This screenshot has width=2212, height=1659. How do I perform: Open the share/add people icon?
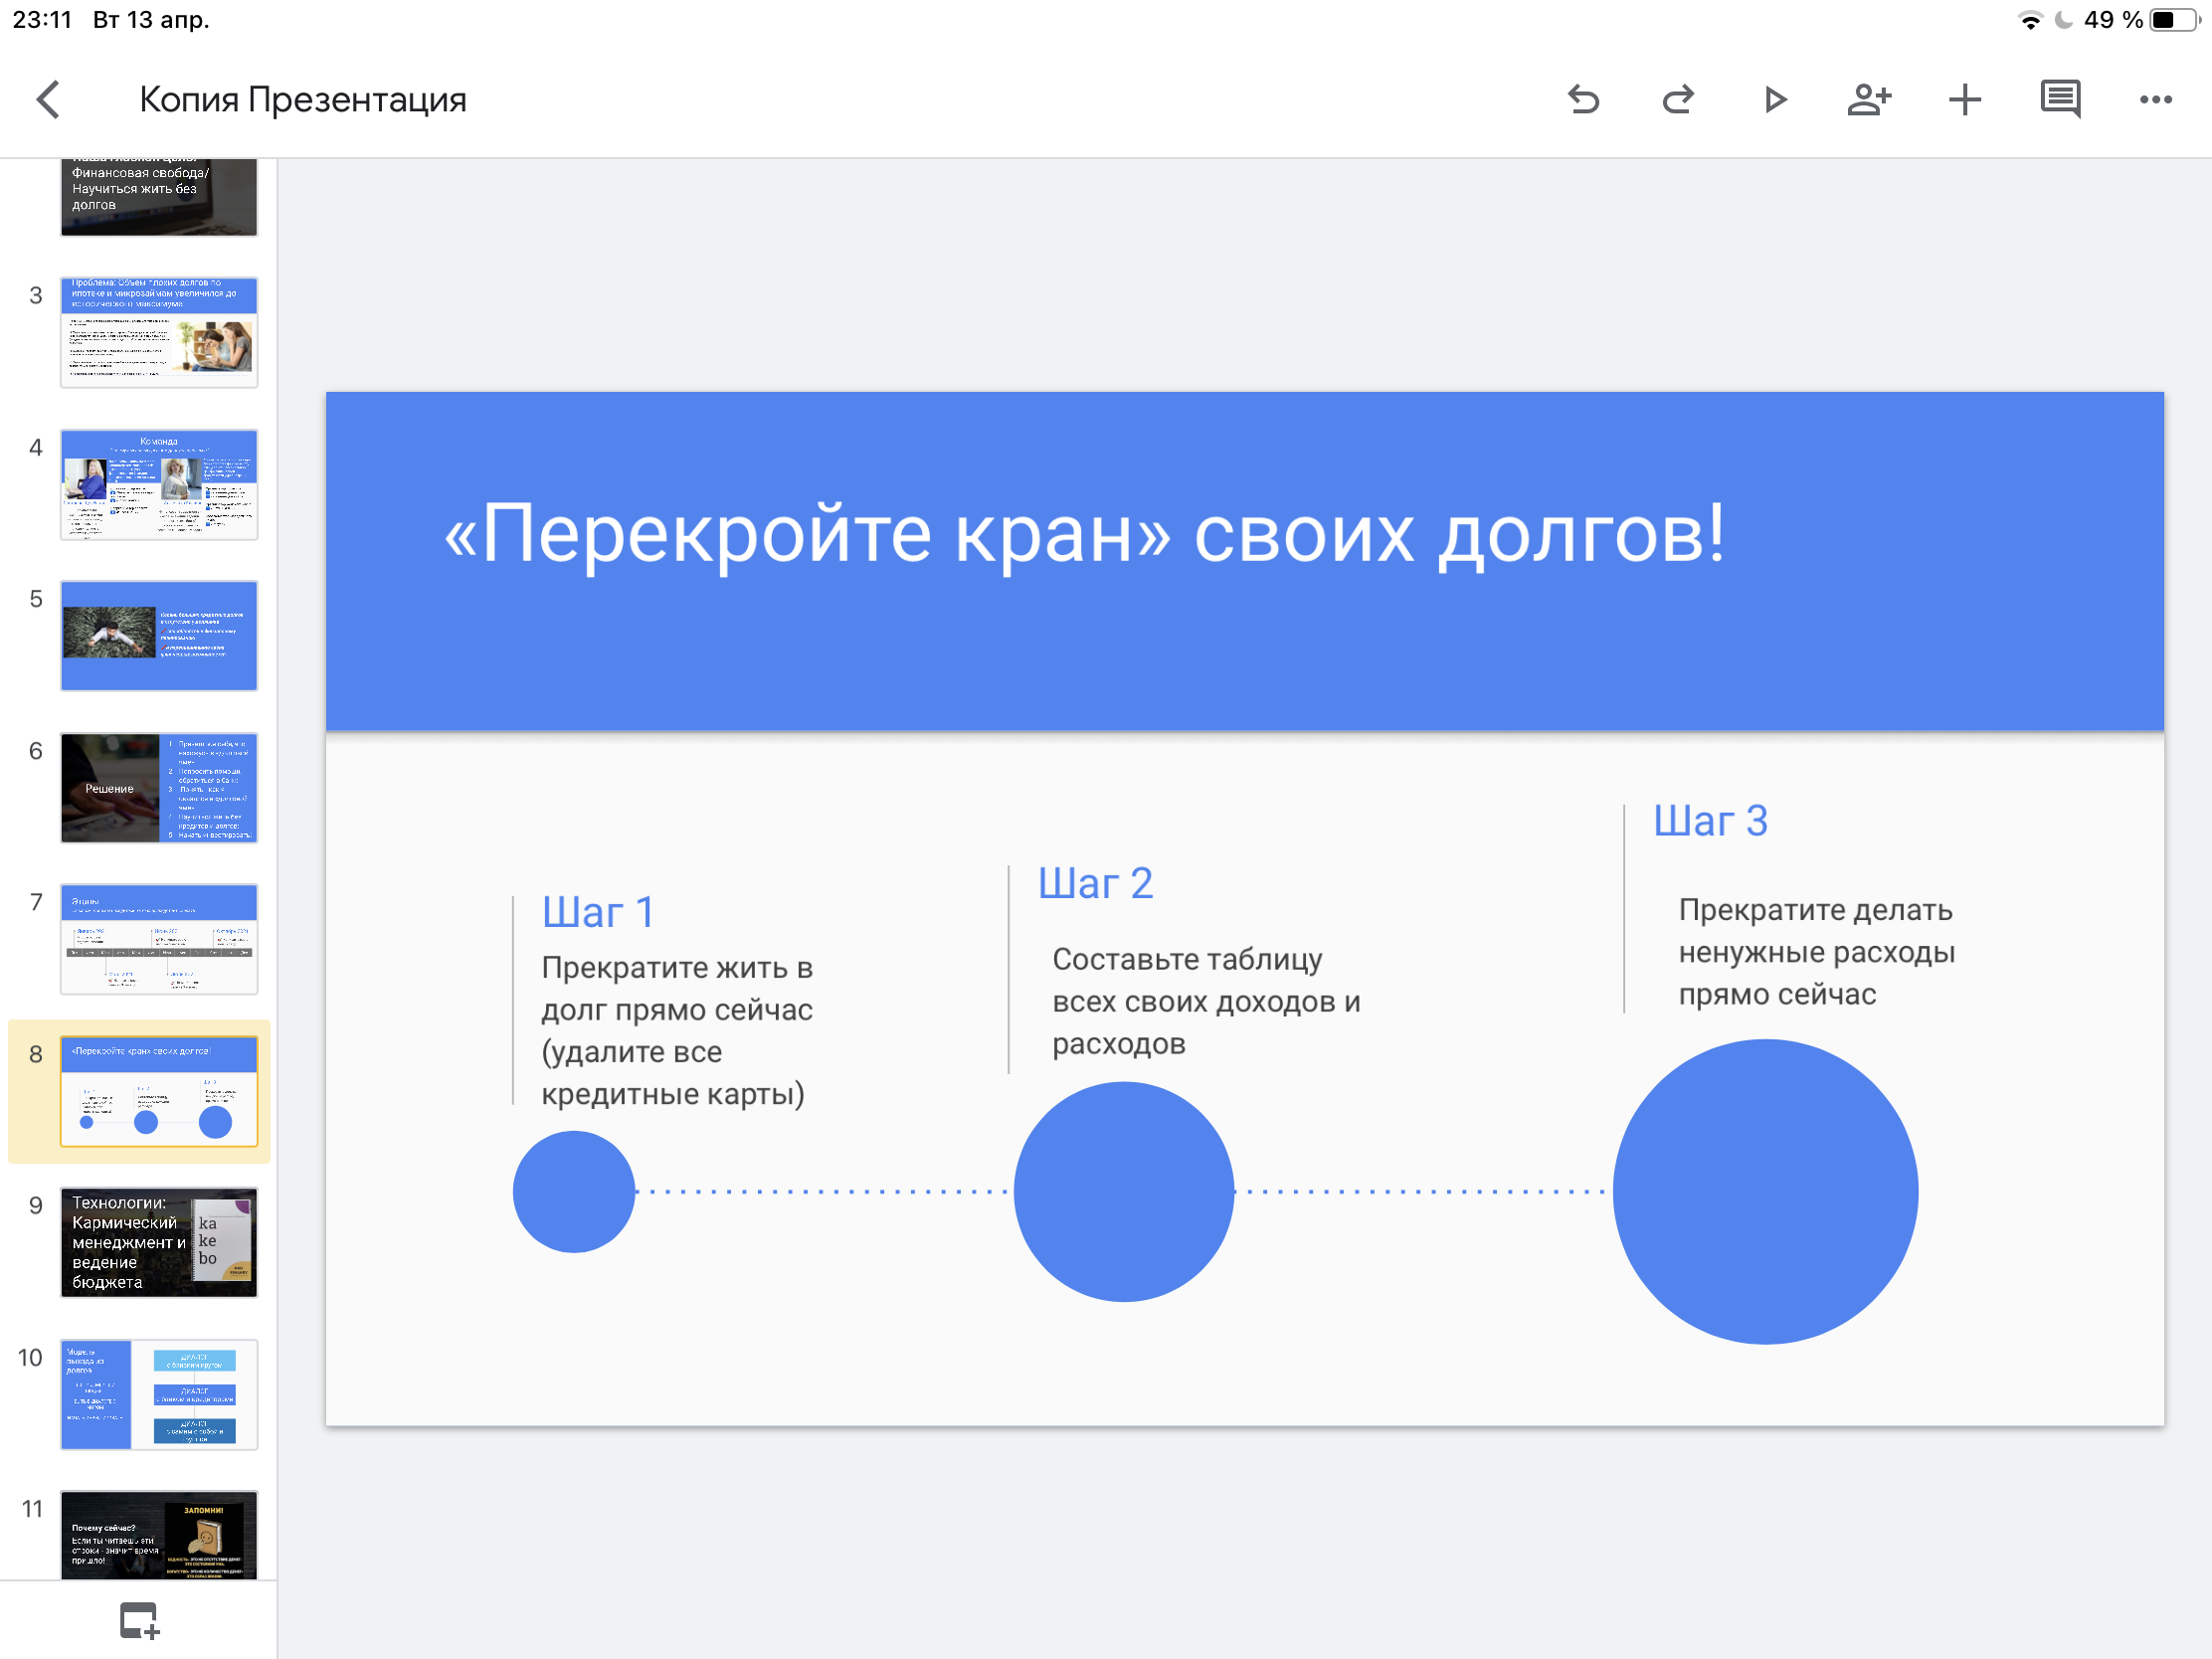(x=1868, y=99)
